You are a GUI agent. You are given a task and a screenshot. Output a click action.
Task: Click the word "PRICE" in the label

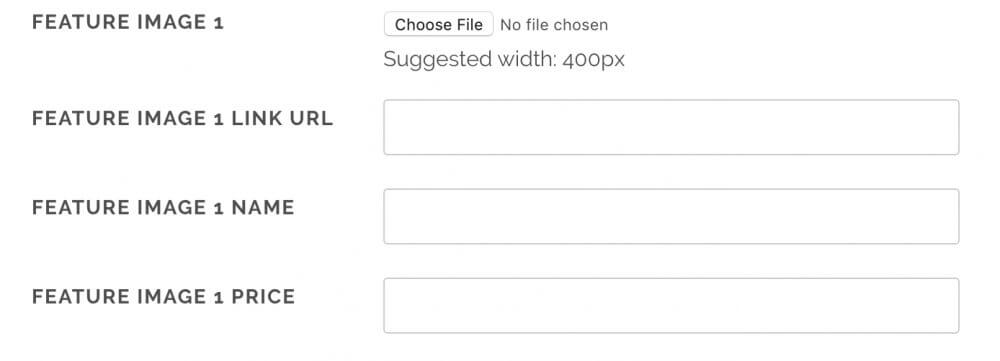(x=263, y=297)
